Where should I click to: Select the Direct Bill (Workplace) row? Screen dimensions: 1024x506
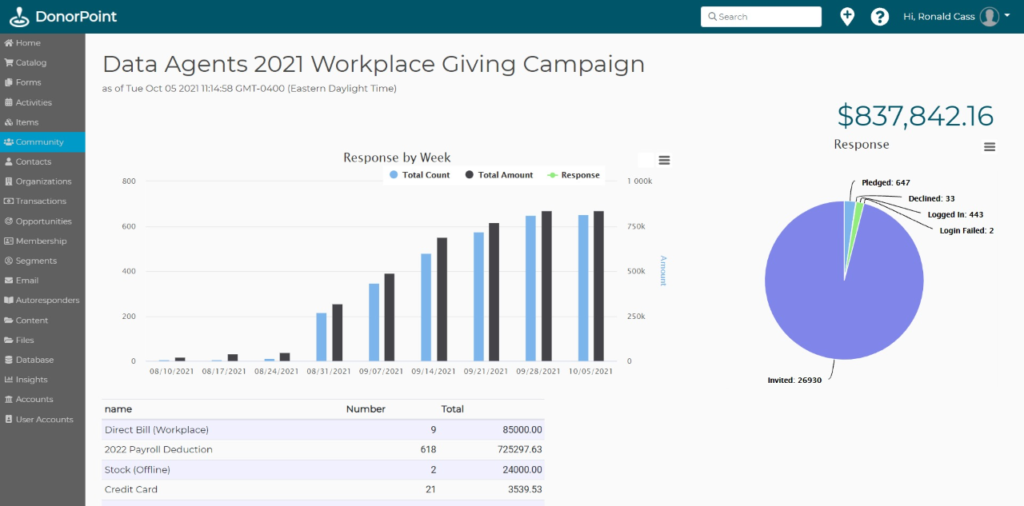tap(323, 430)
